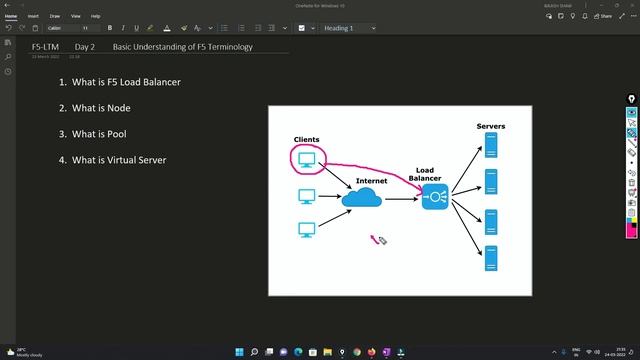This screenshot has height=360, width=640.
Task: Take a screenshot with the camera icon
Action: [x=631, y=202]
